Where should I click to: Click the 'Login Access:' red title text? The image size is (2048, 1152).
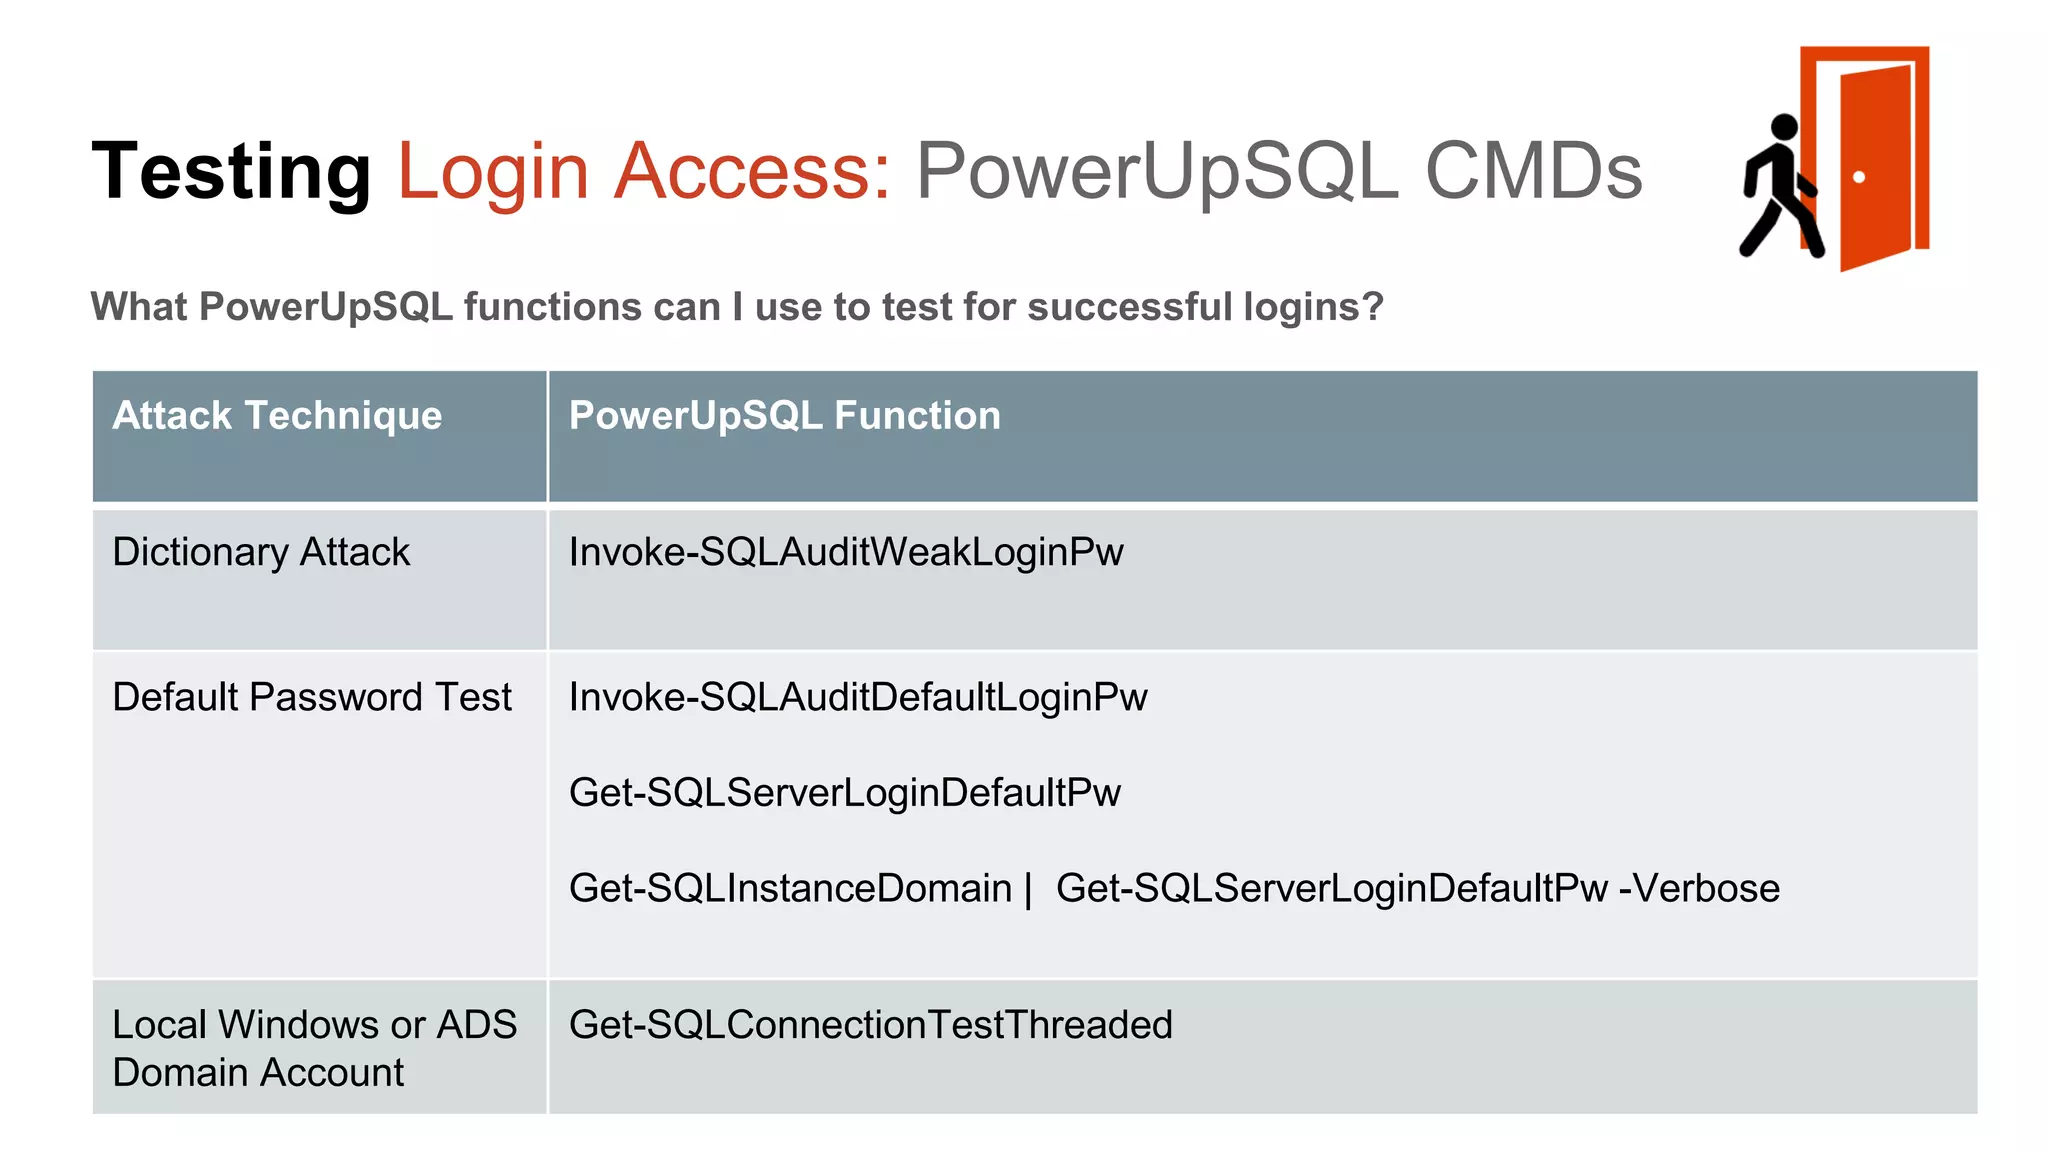(x=643, y=171)
